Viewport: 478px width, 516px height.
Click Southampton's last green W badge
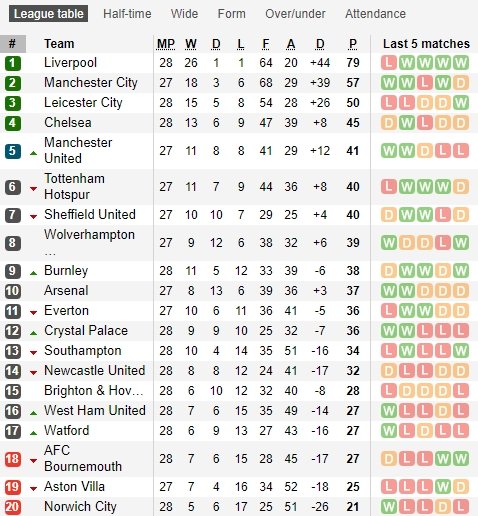point(461,351)
